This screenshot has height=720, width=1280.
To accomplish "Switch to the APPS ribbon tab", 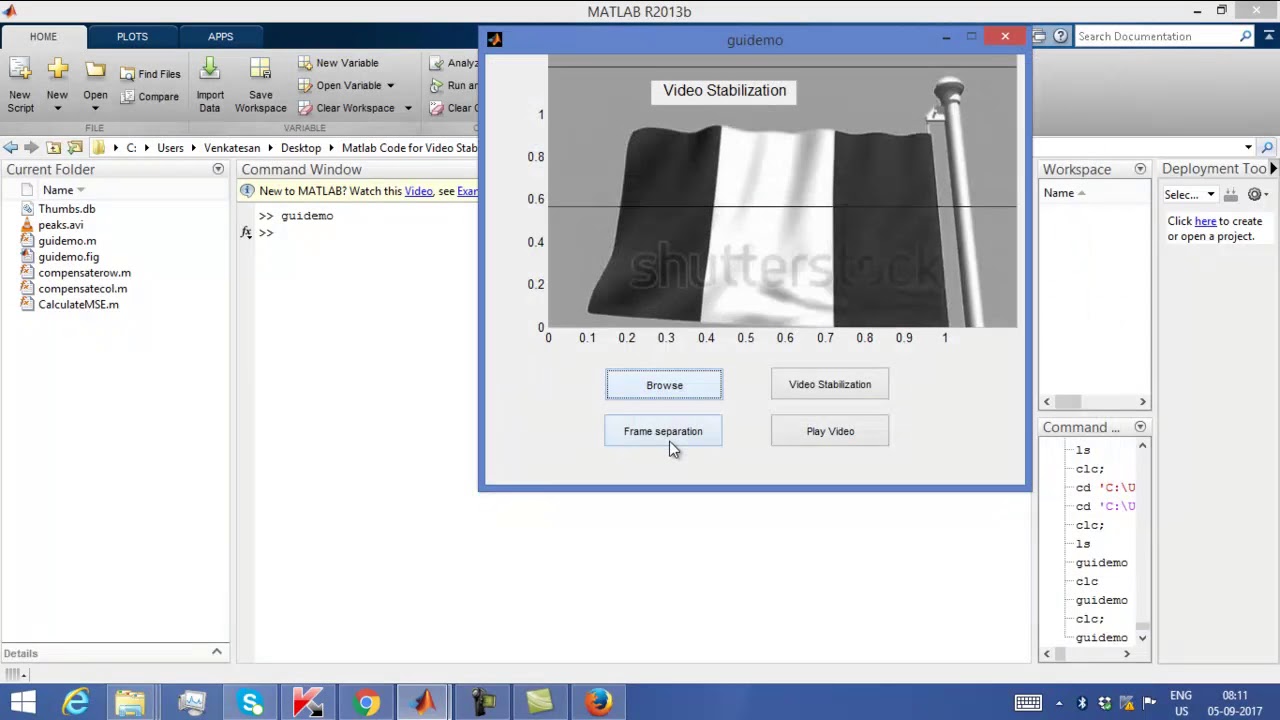I will click(221, 37).
